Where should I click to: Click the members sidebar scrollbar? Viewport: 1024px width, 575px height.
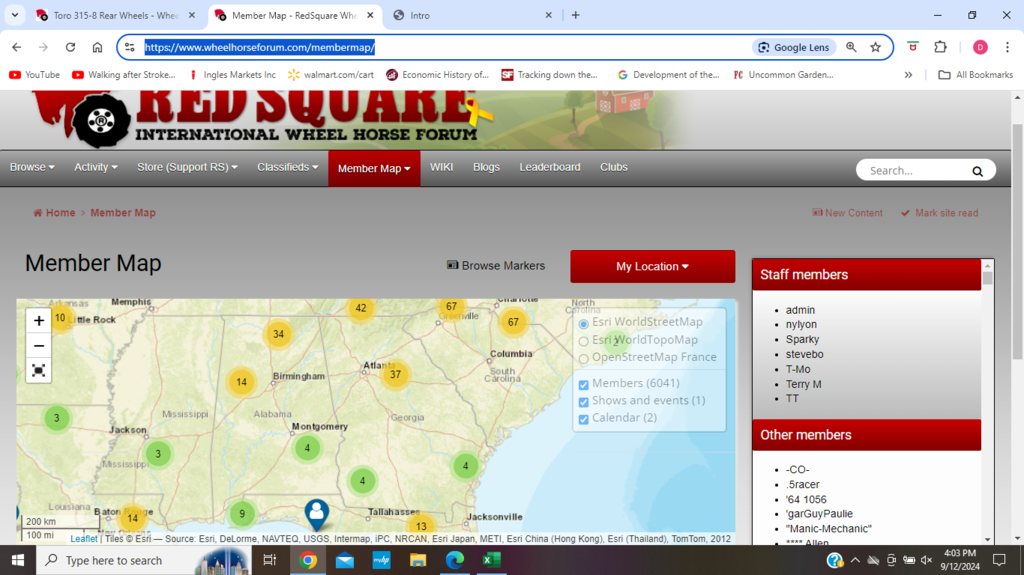click(987, 278)
